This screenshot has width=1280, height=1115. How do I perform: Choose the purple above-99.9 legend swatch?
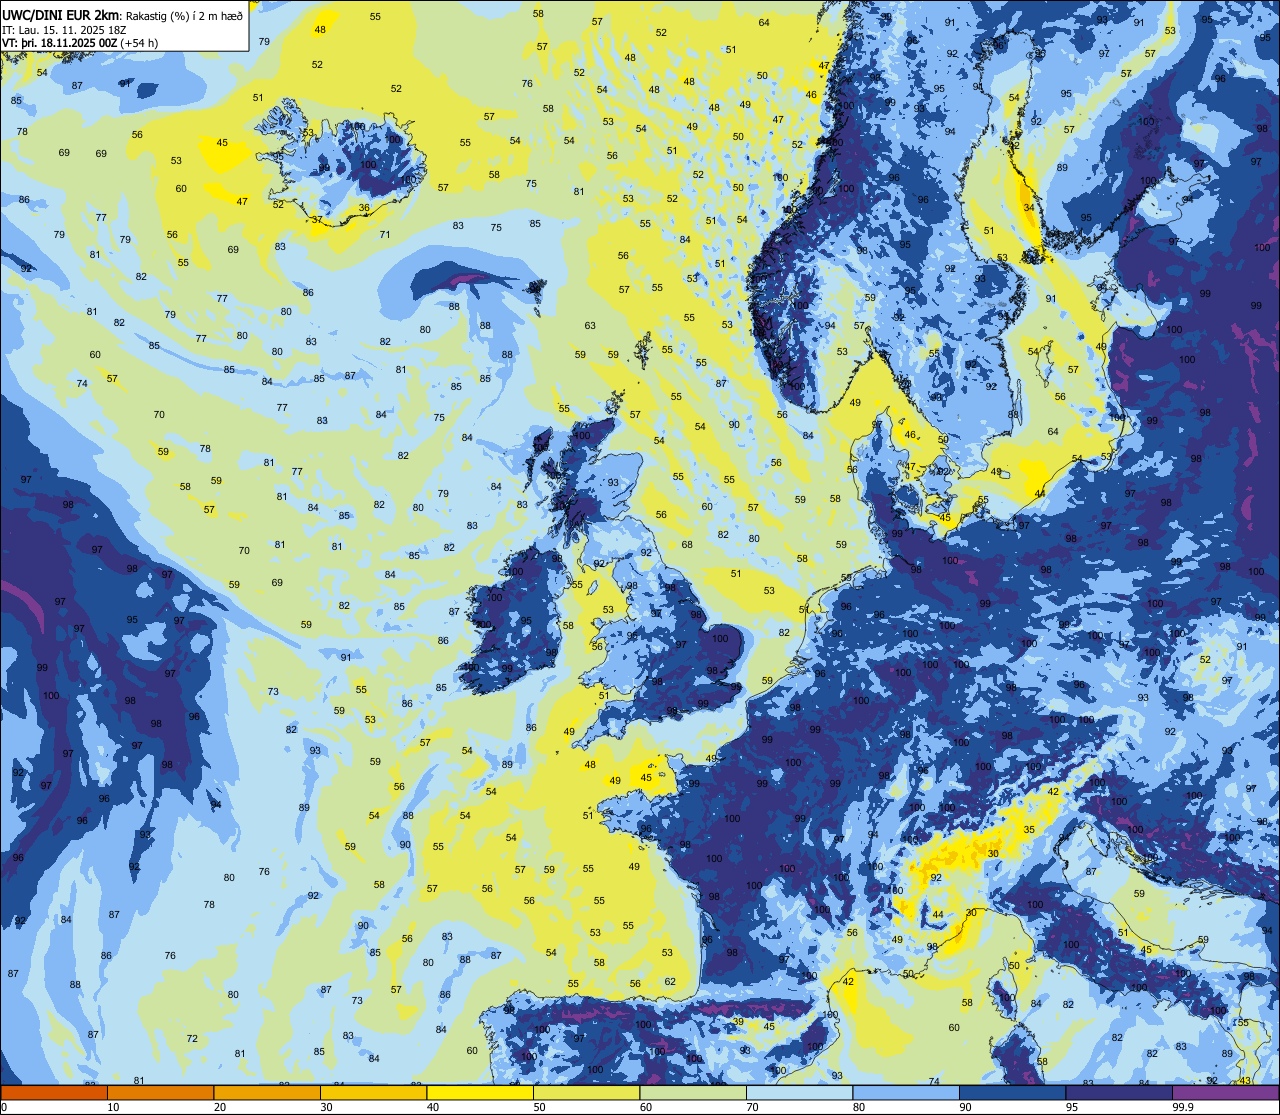point(1226,1092)
